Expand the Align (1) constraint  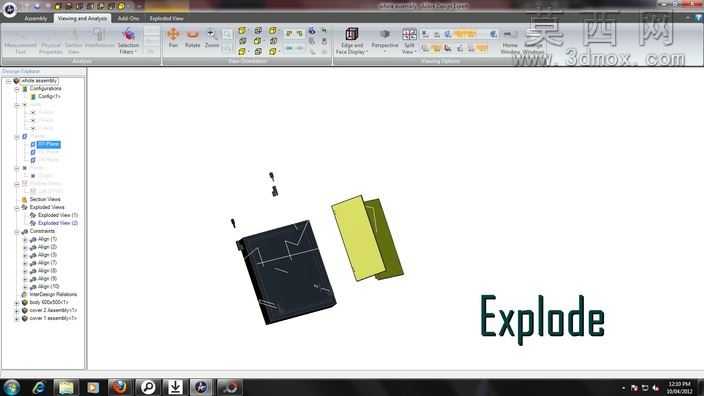[25, 240]
